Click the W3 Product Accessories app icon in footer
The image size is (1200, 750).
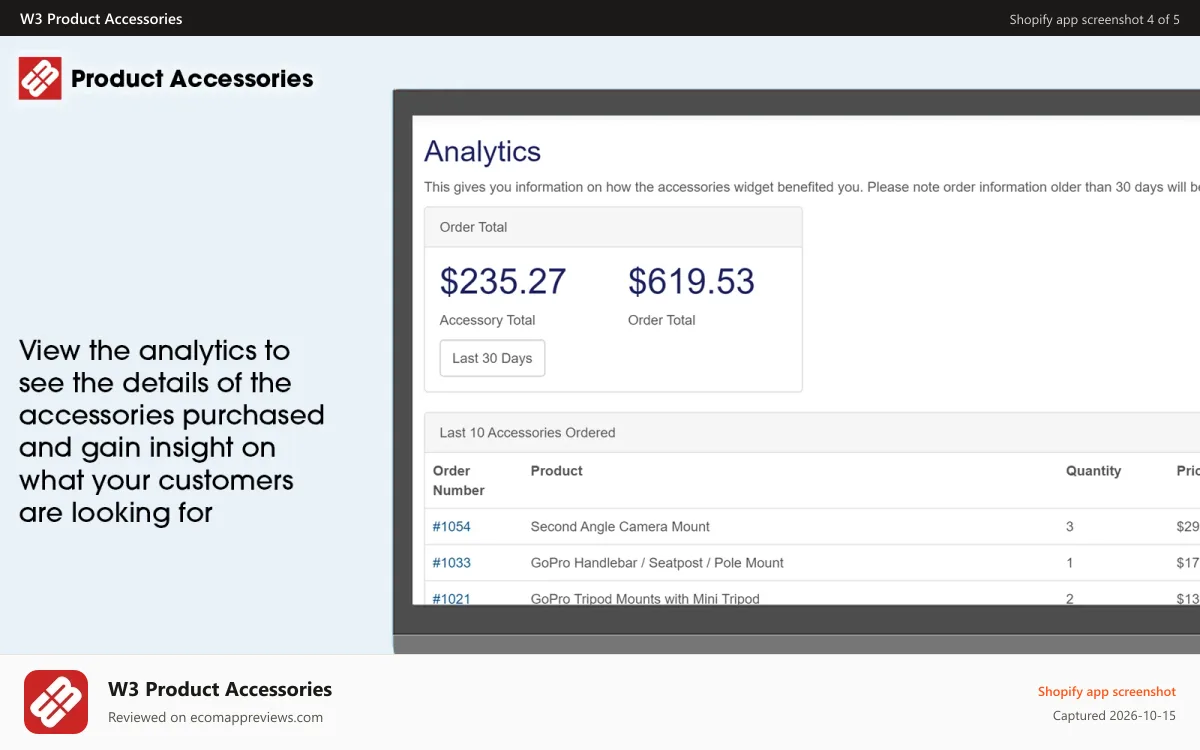point(56,702)
